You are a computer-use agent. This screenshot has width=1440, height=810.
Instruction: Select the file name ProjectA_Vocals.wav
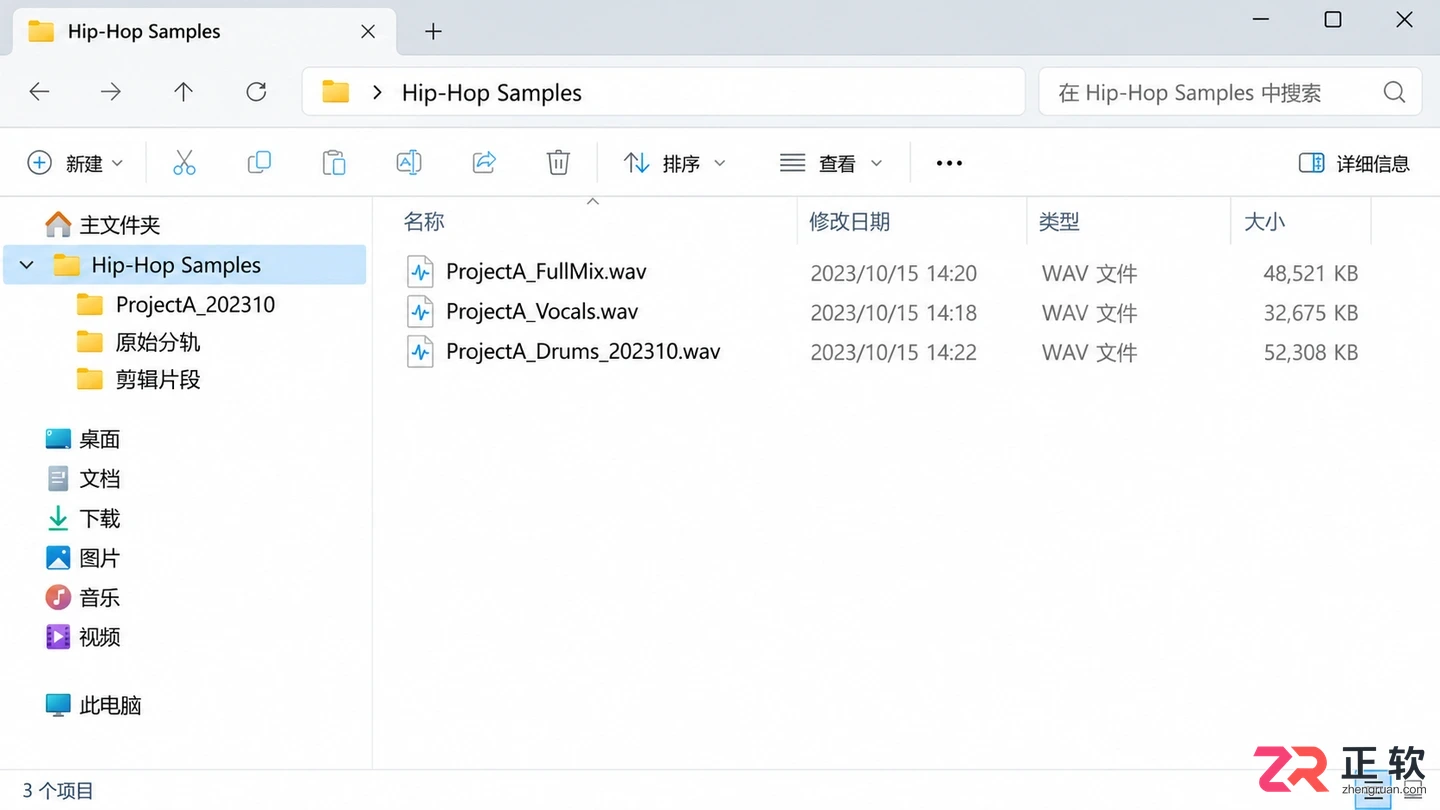click(x=542, y=312)
